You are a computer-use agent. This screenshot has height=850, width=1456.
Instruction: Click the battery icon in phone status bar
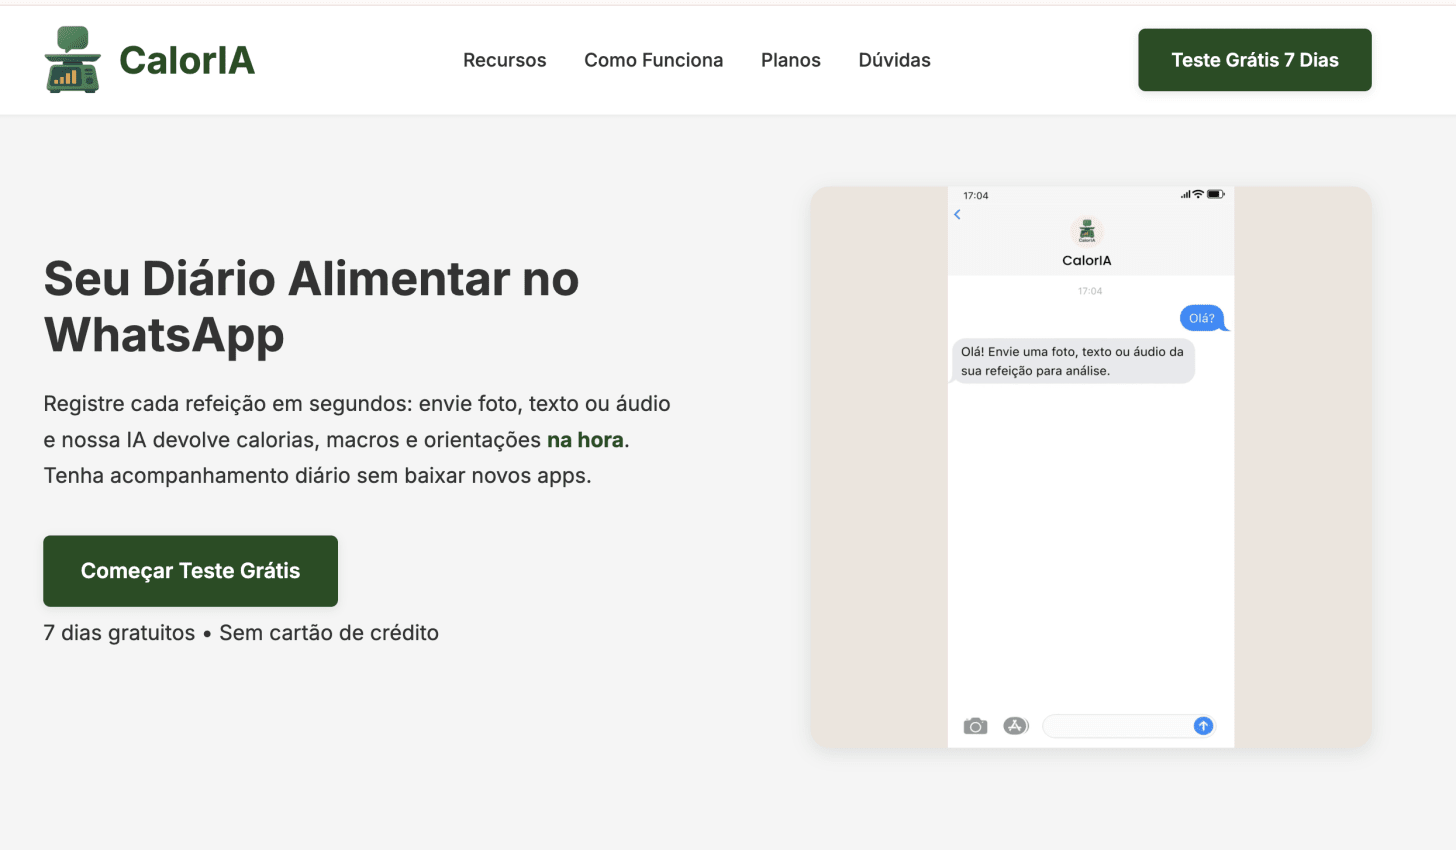tap(1215, 194)
